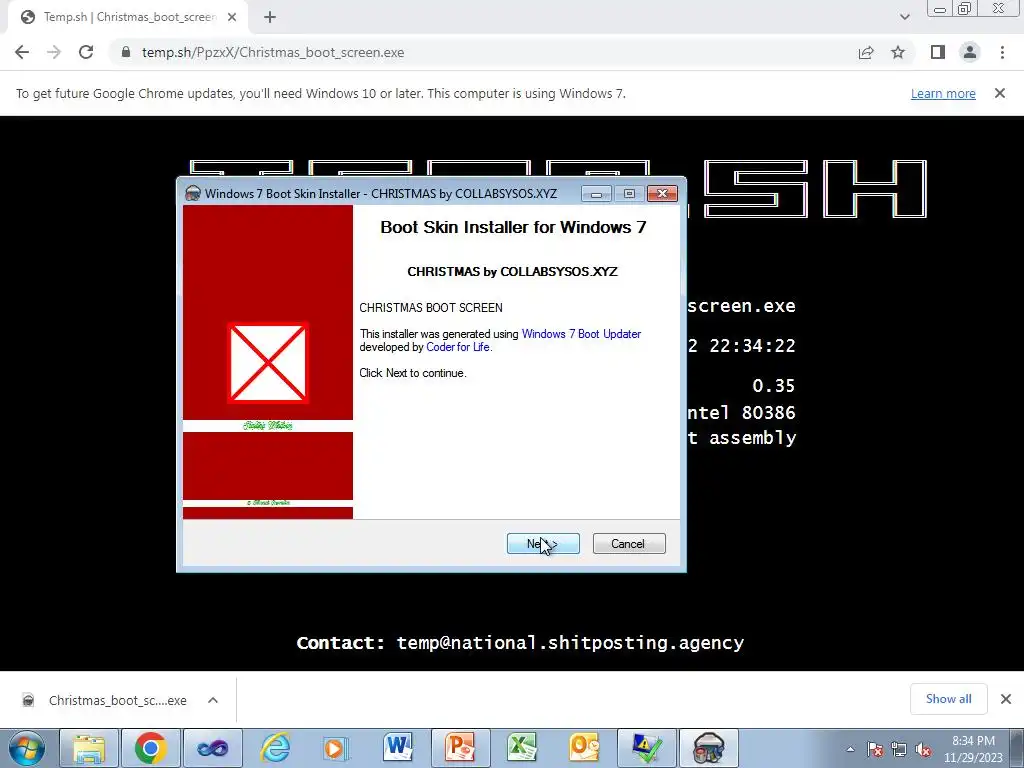Viewport: 1024px width, 768px height.
Task: Go forward in Chrome
Action: point(54,52)
